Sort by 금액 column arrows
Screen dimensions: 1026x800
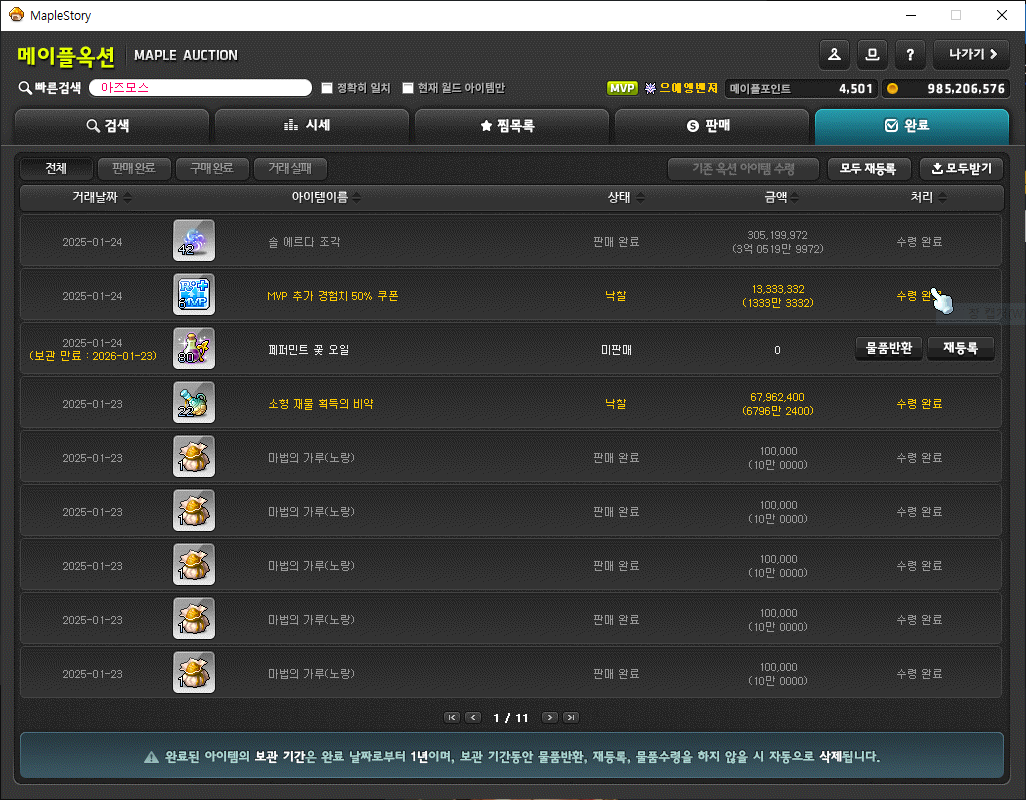(x=794, y=198)
